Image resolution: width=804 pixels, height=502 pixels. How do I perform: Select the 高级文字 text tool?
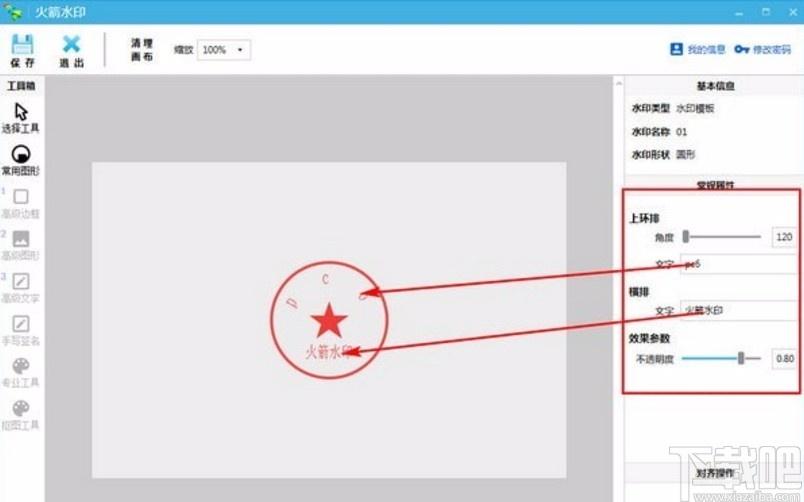point(21,282)
